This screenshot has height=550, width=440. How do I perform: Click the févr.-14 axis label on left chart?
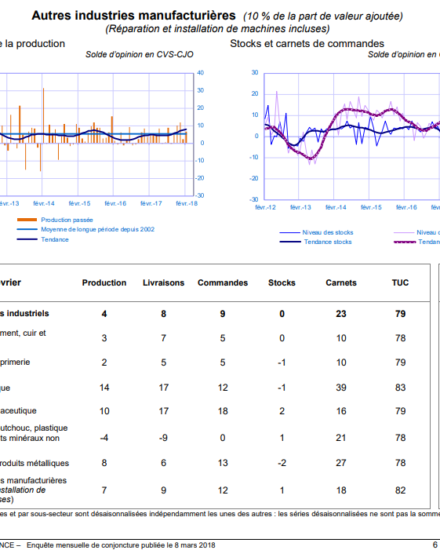[44, 203]
